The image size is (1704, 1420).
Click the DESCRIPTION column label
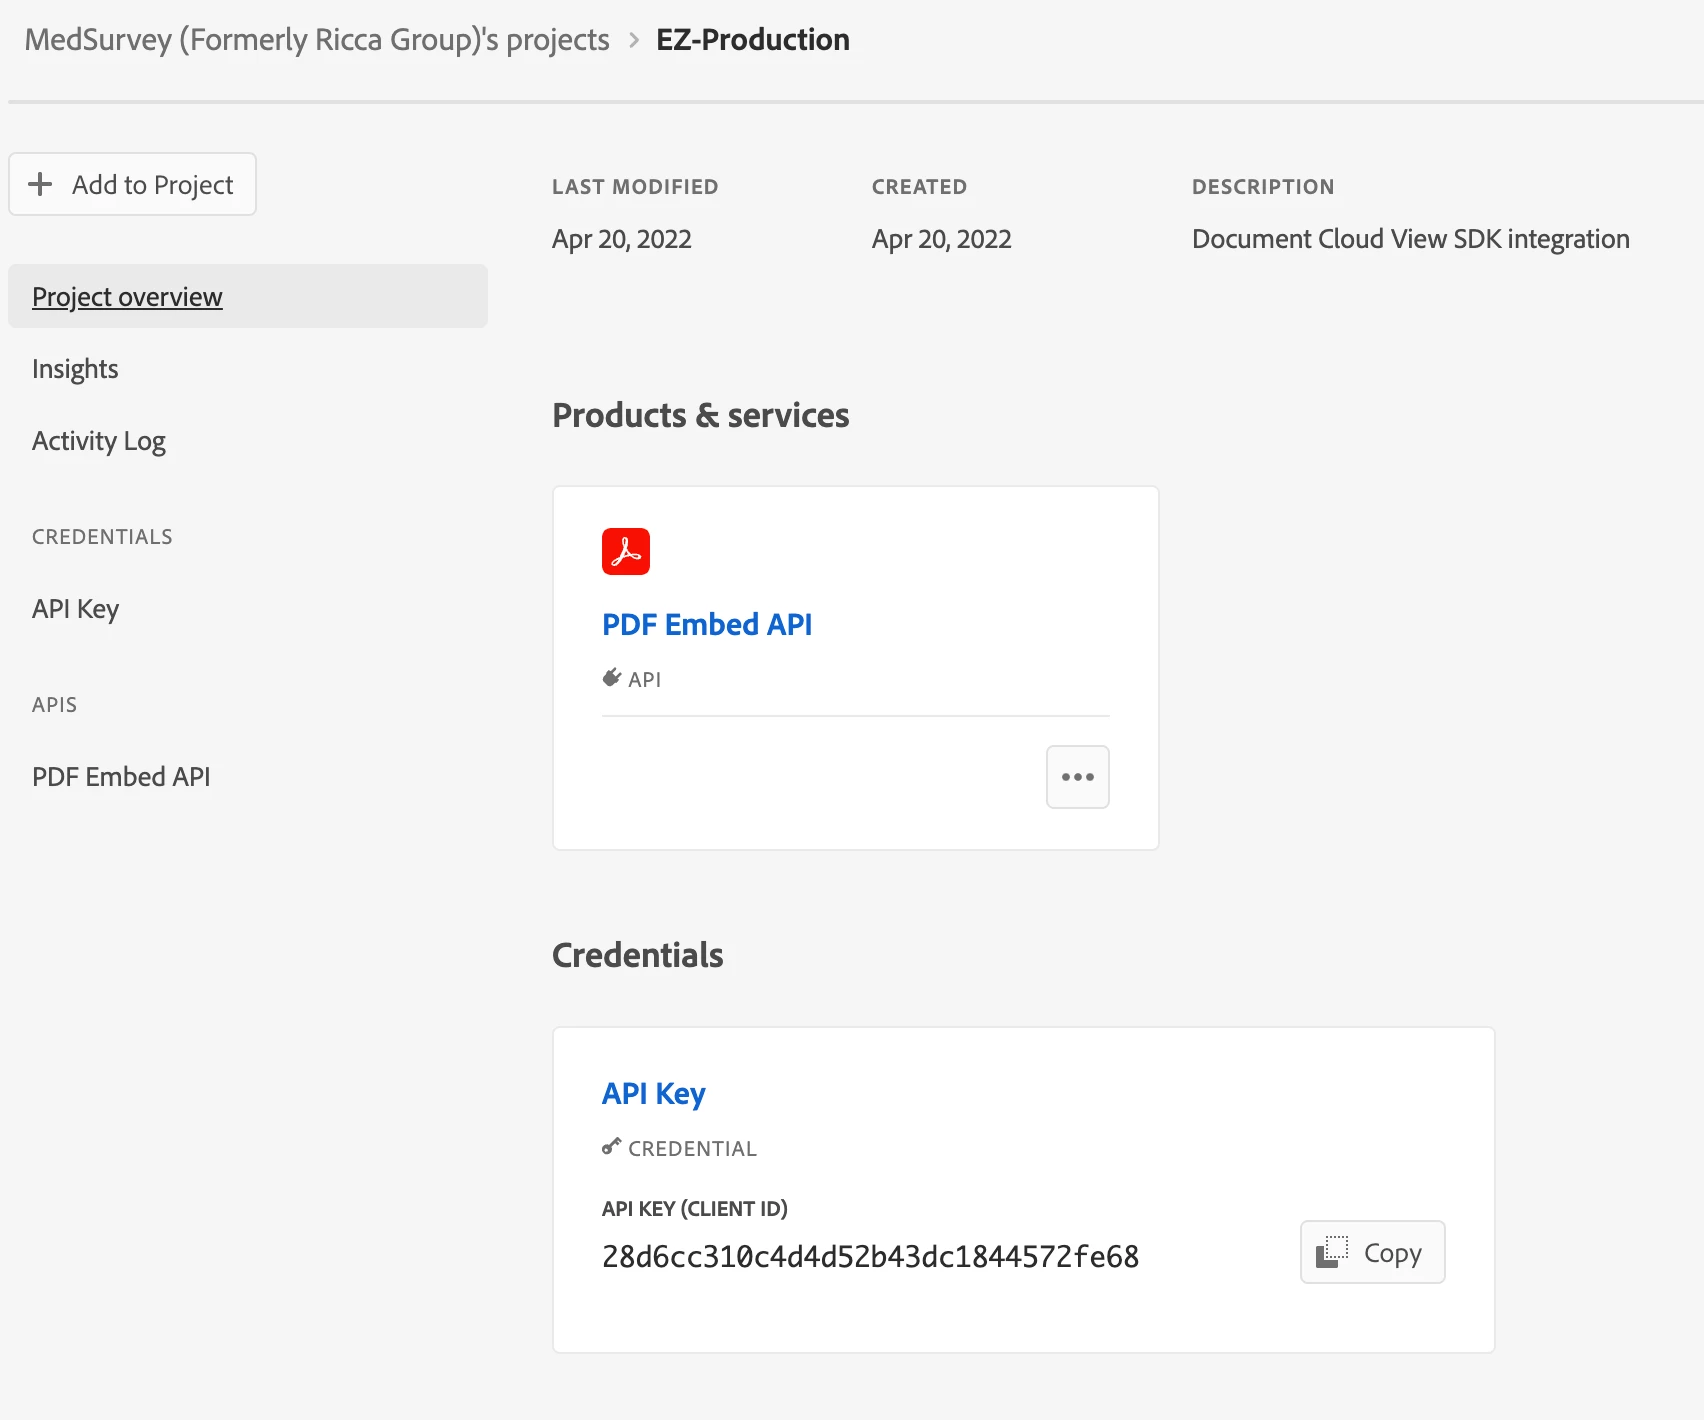[x=1263, y=187]
